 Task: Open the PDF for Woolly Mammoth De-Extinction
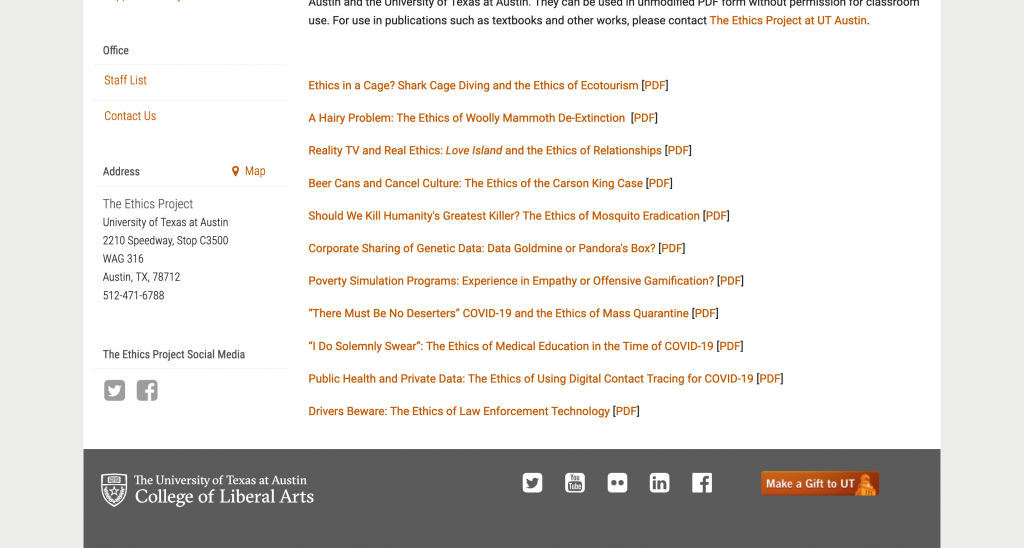tap(644, 118)
